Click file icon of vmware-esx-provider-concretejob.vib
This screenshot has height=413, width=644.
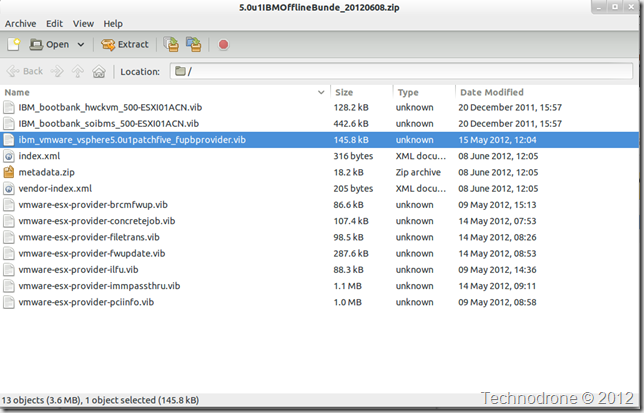pyautogui.click(x=9, y=221)
